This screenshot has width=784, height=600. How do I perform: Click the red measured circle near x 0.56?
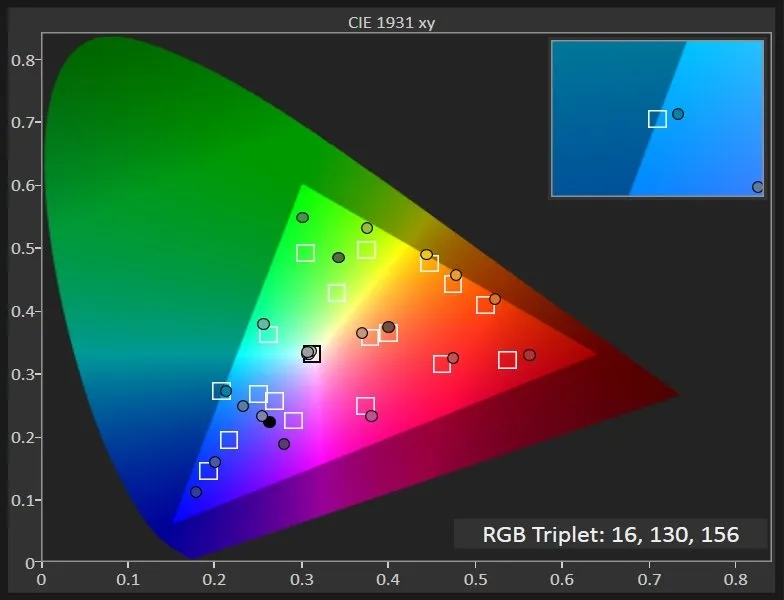click(530, 355)
